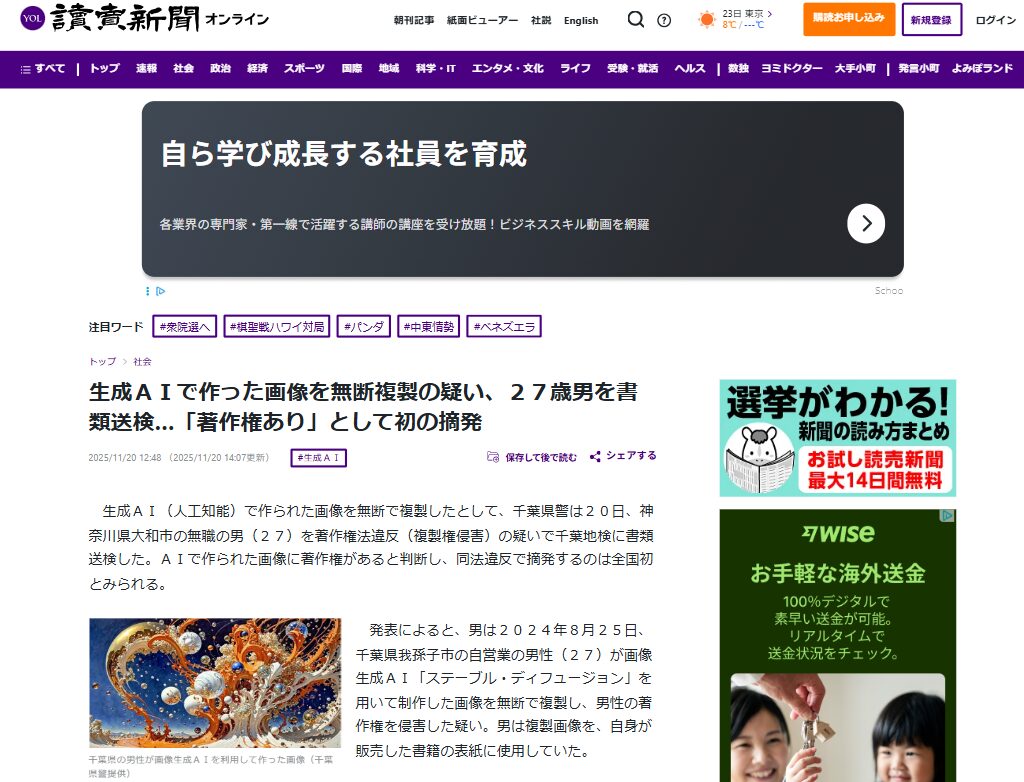
Task: Expand the 東京 weather location chevron
Action: [770, 14]
